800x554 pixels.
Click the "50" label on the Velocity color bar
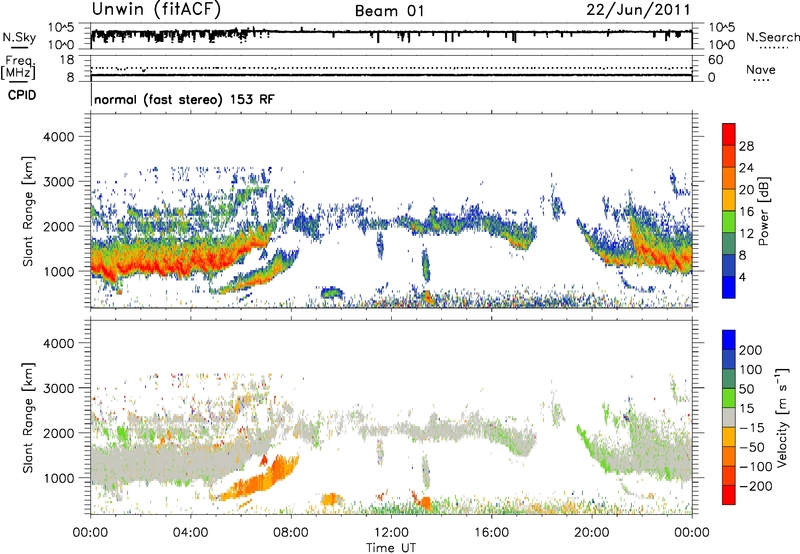[x=746, y=389]
